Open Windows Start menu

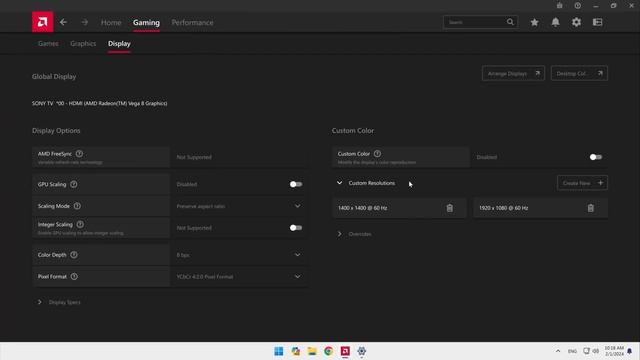click(279, 351)
